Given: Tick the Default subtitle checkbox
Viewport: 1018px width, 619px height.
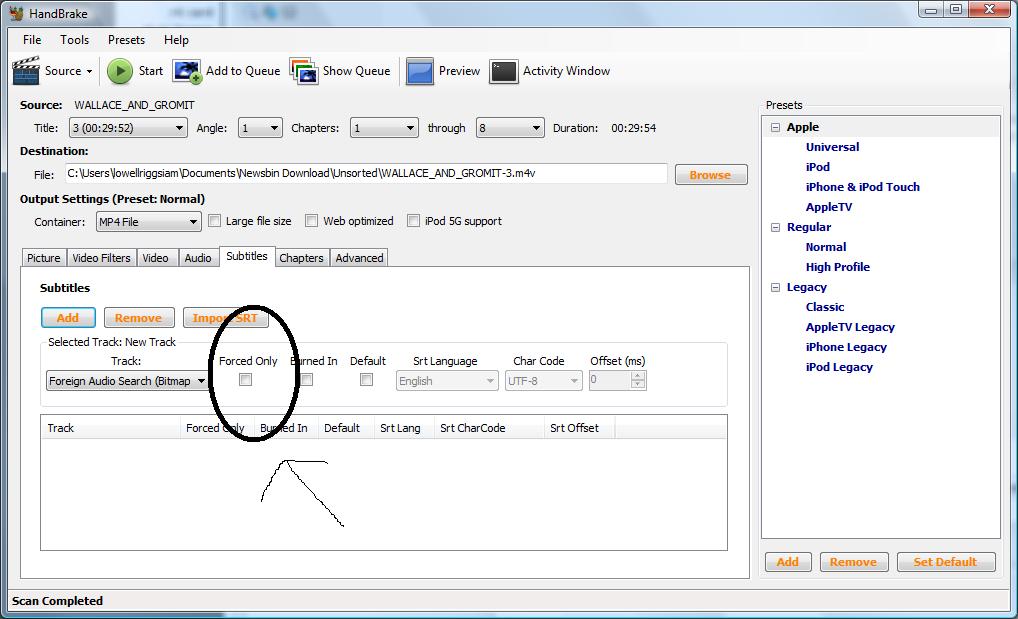Looking at the screenshot, I should tap(366, 380).
